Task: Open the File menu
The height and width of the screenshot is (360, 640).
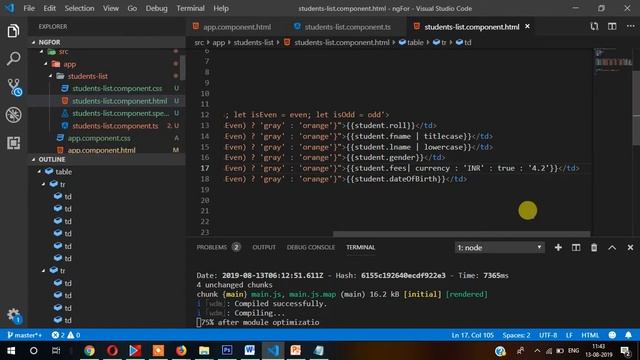Action: pos(29,8)
